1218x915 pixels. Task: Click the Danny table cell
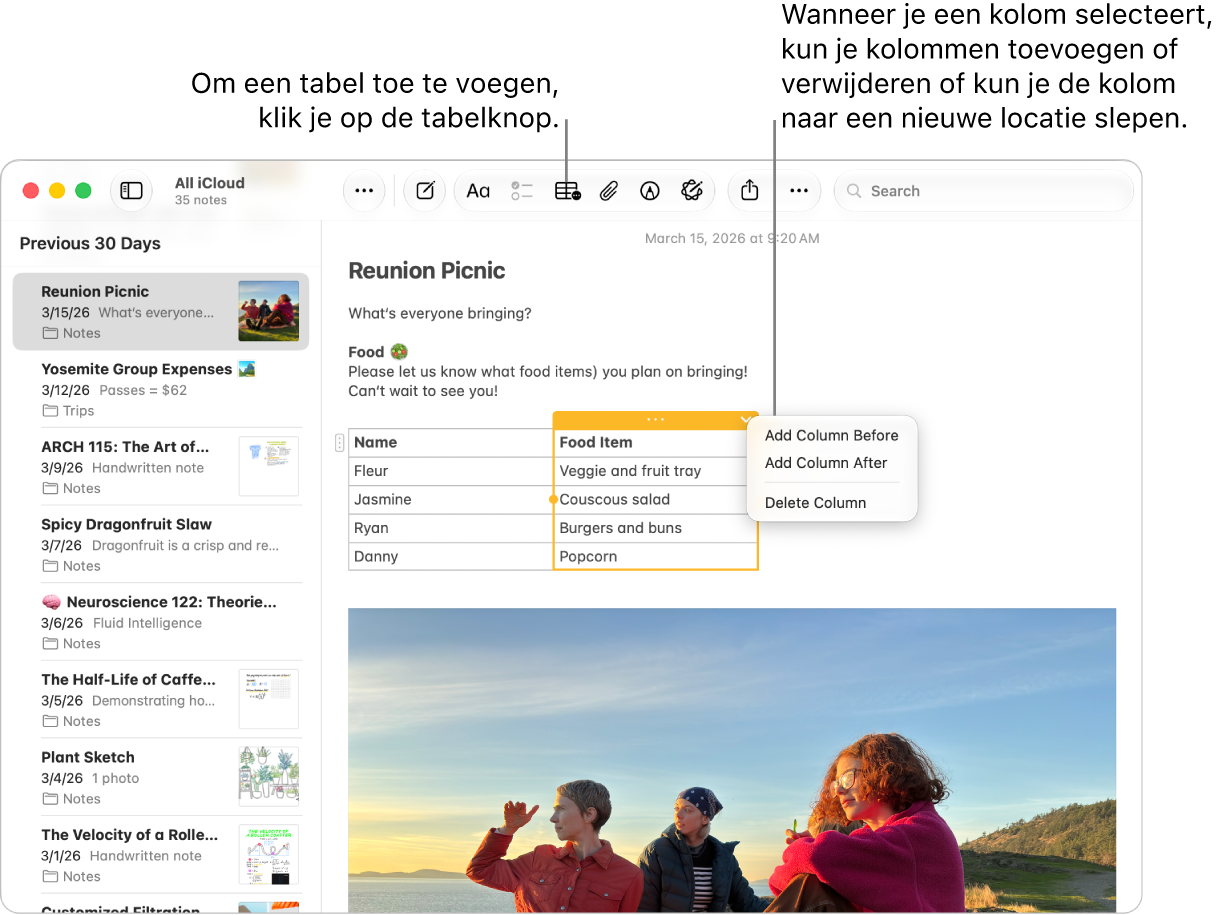click(451, 557)
